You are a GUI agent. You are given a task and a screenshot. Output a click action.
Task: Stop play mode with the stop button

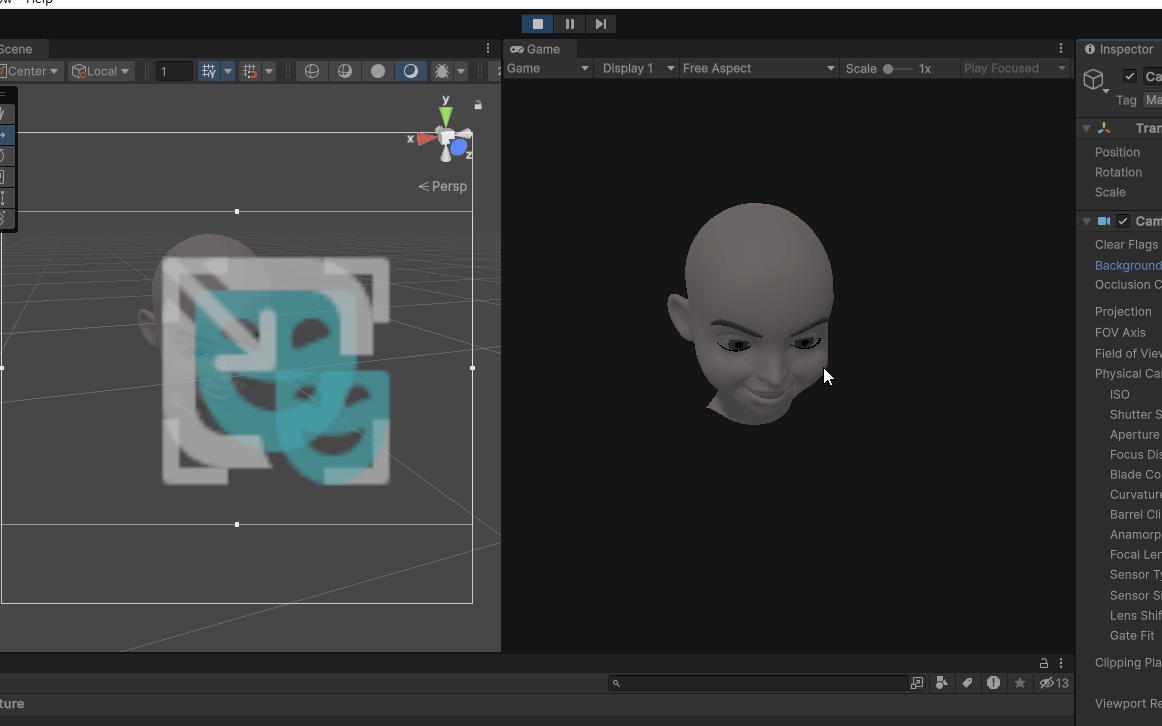coord(537,24)
